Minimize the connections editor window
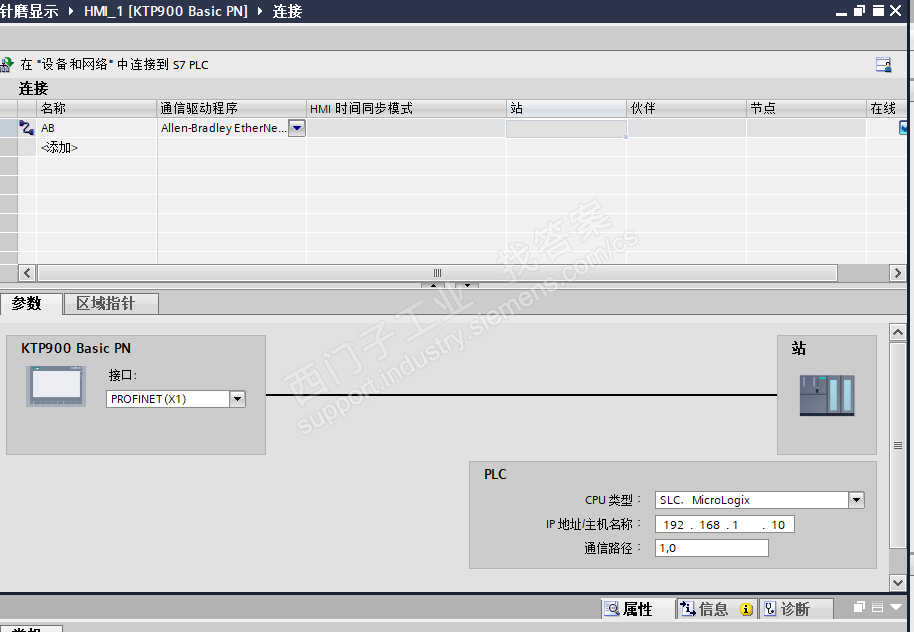The width and height of the screenshot is (914, 632). [841, 11]
